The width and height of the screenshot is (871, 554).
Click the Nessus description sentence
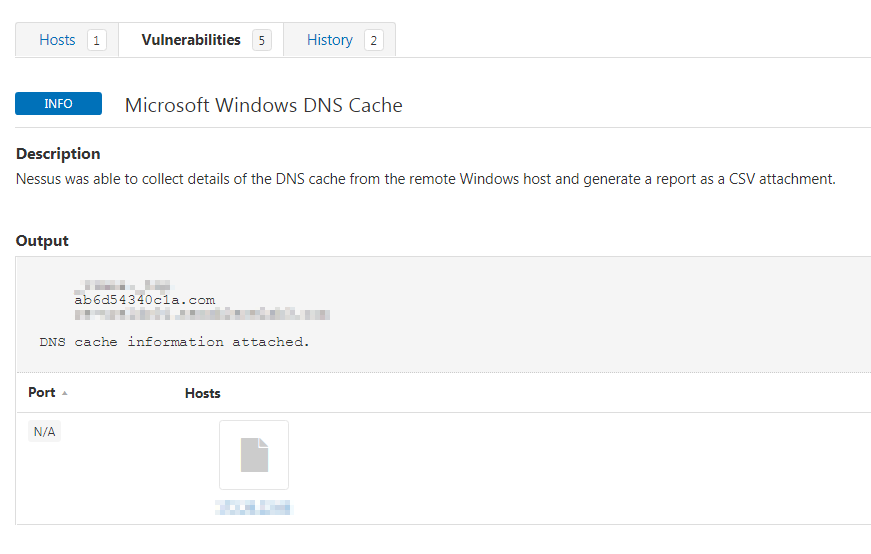click(426, 179)
